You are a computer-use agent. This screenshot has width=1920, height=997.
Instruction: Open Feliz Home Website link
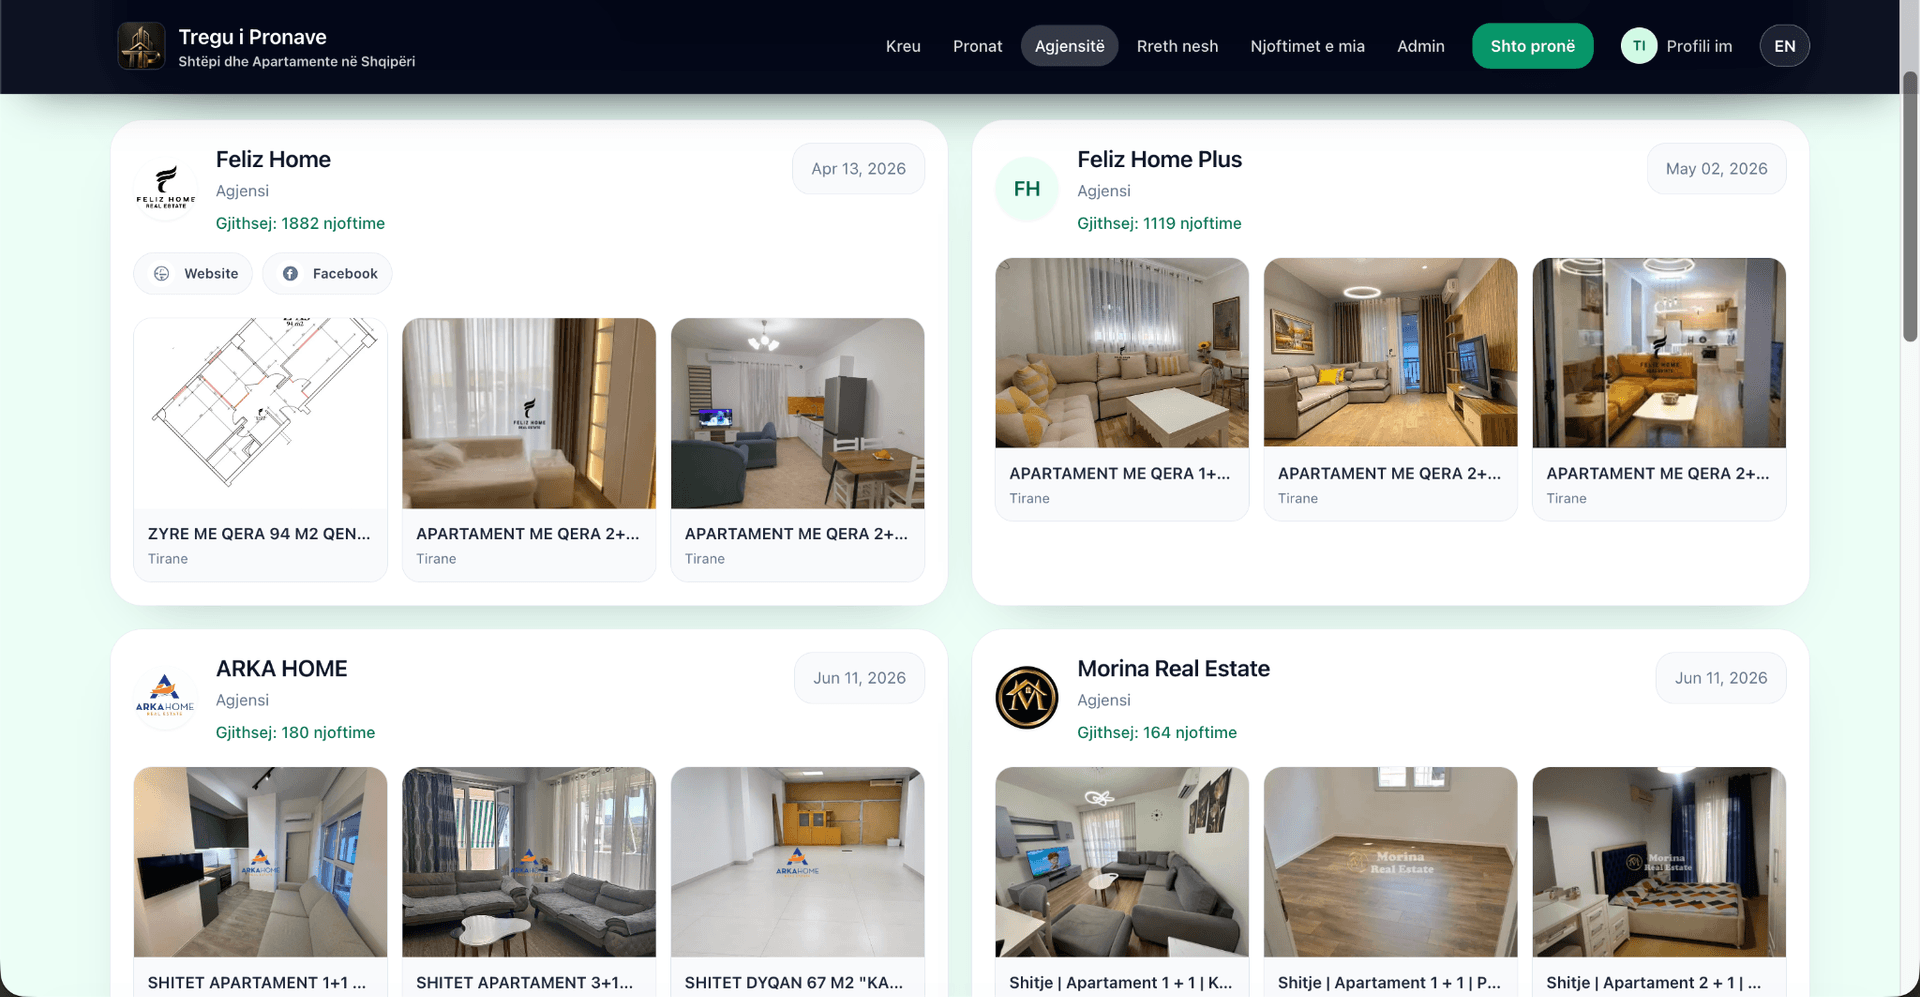(193, 274)
